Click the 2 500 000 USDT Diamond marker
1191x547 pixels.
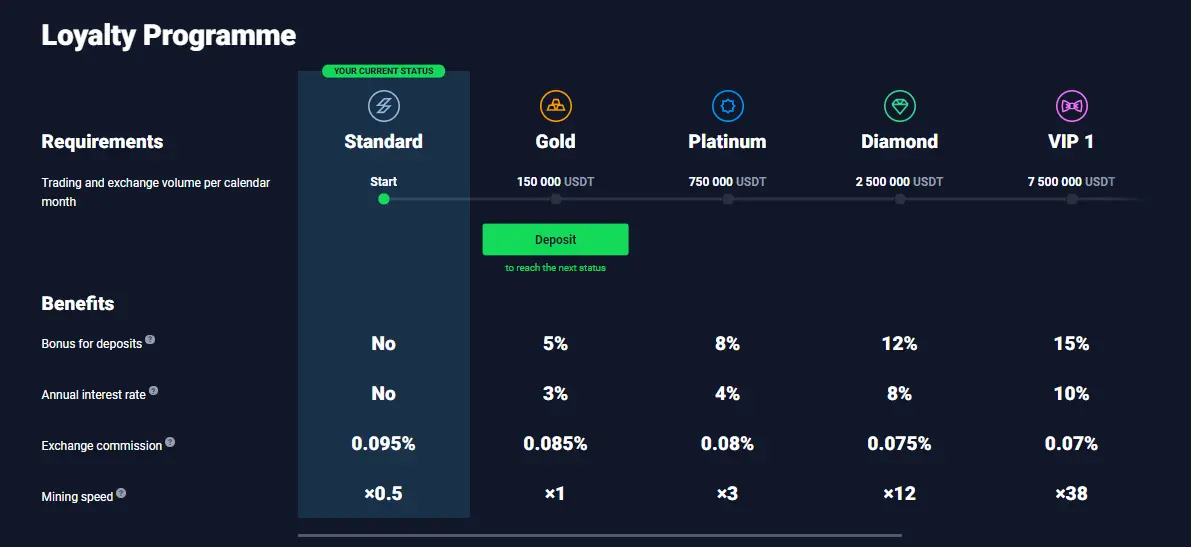coord(900,199)
